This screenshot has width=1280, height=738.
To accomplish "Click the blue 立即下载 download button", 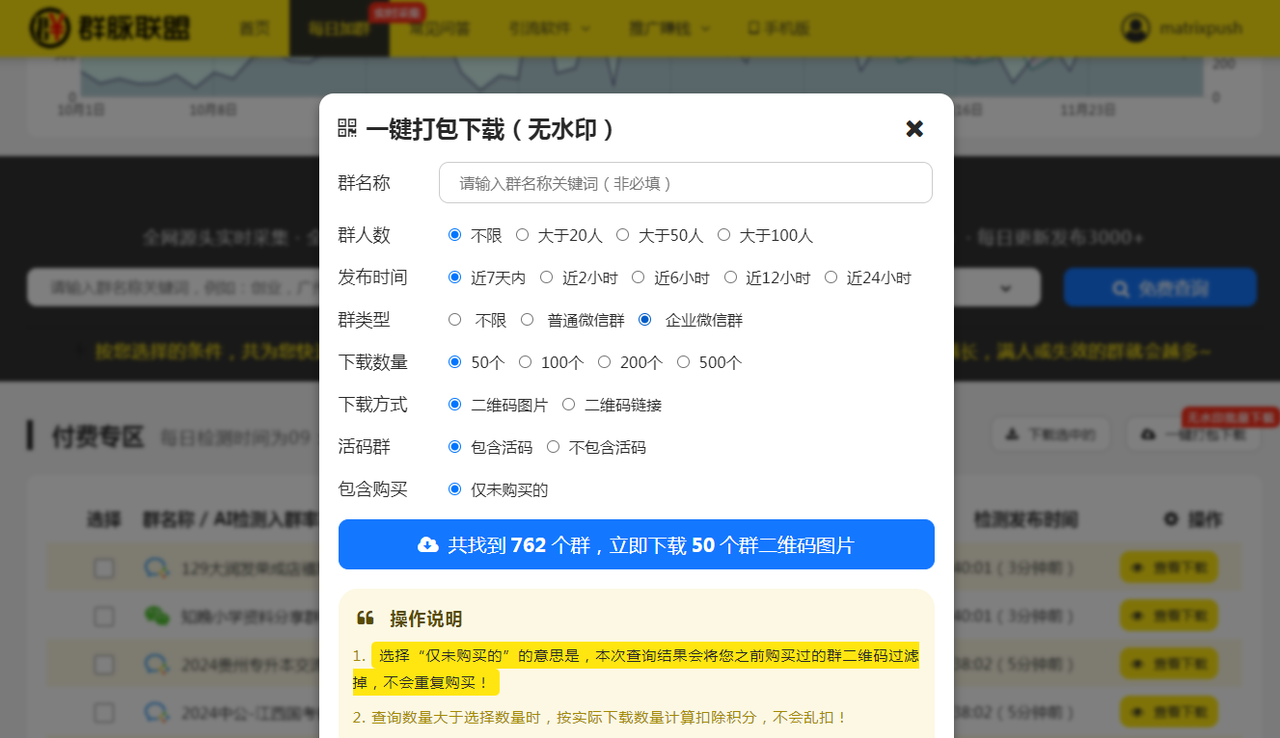I will [636, 544].
